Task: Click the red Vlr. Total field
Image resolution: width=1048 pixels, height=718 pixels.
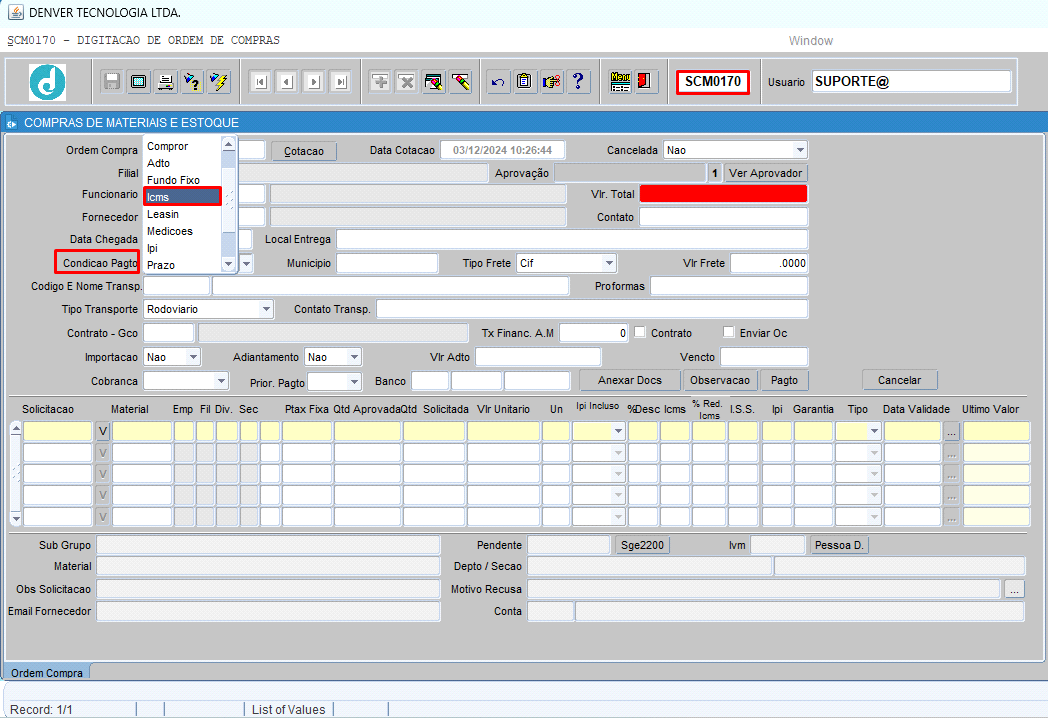Action: tap(723, 194)
